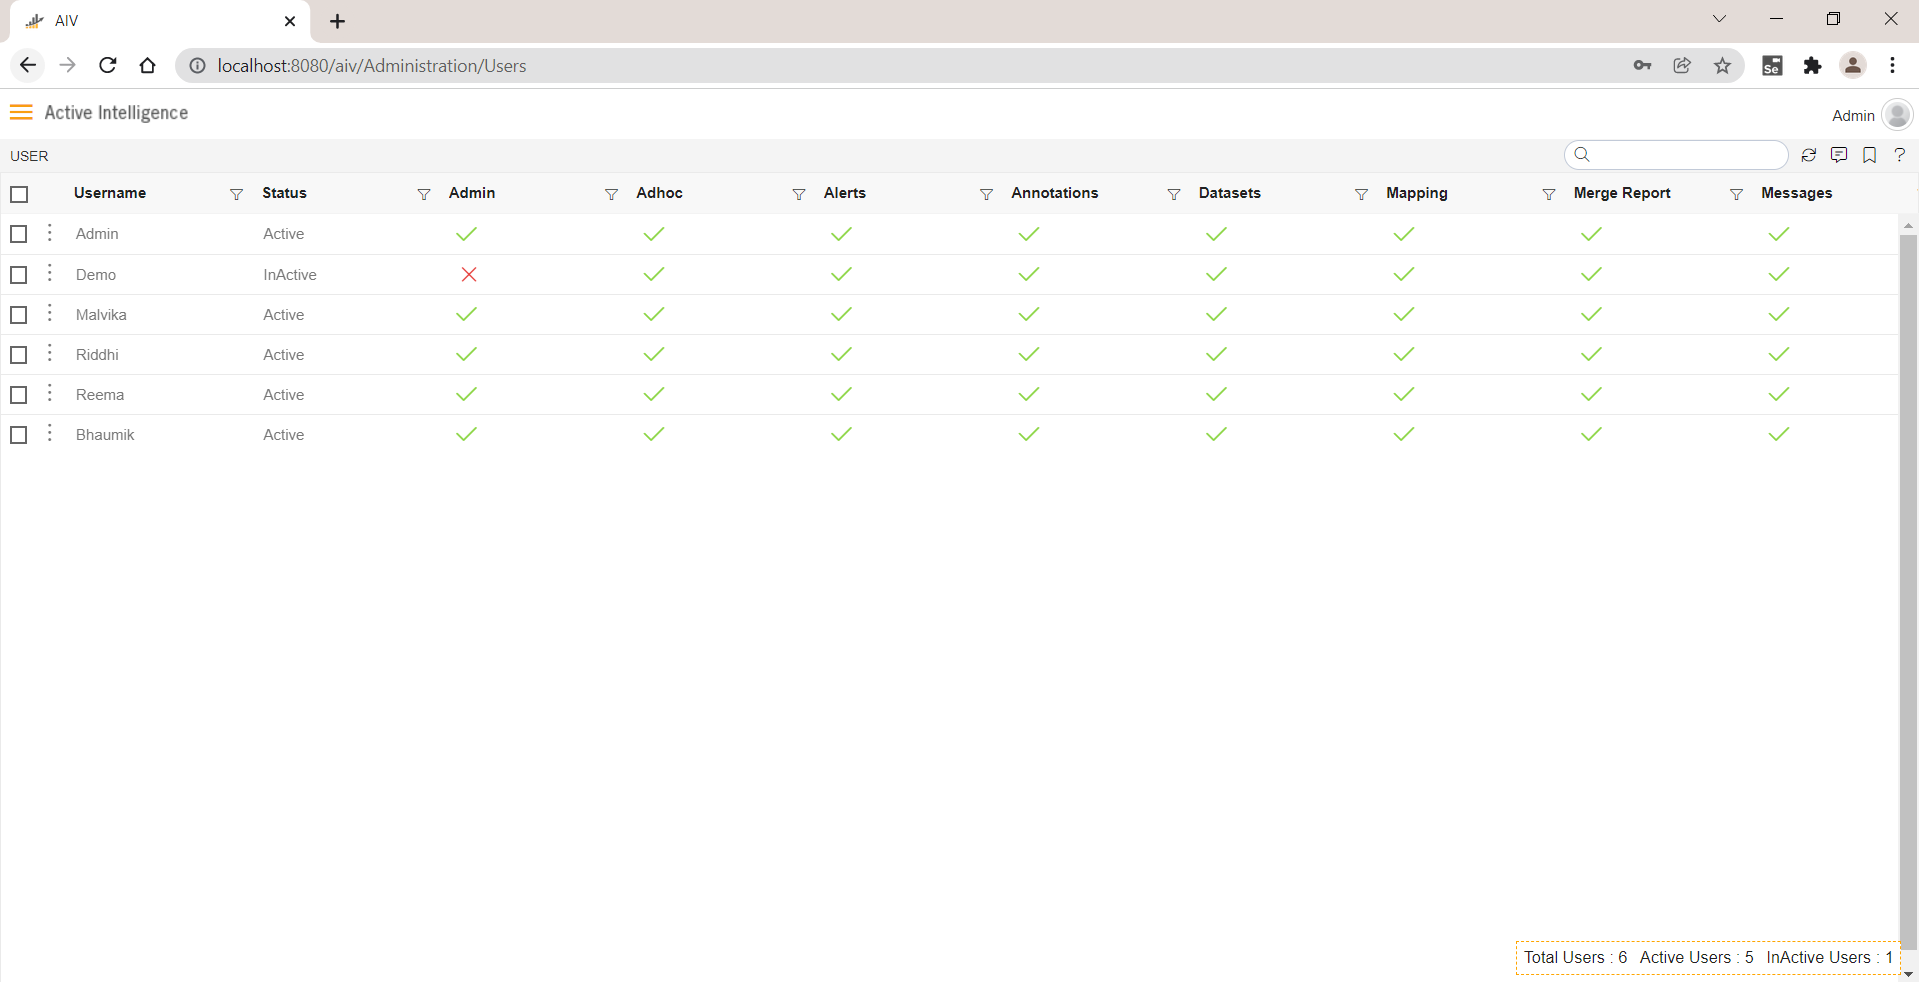
Task: Click the Admin profile avatar
Action: (x=1897, y=115)
